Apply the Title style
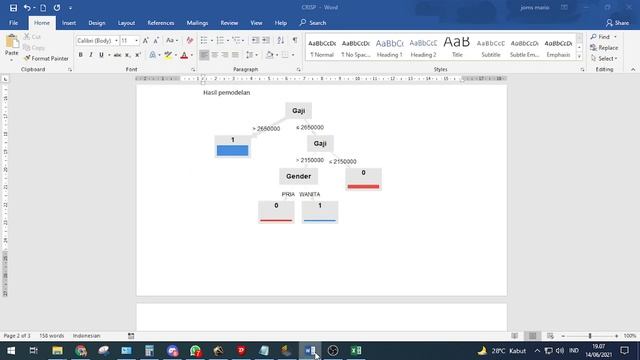 pyautogui.click(x=457, y=47)
